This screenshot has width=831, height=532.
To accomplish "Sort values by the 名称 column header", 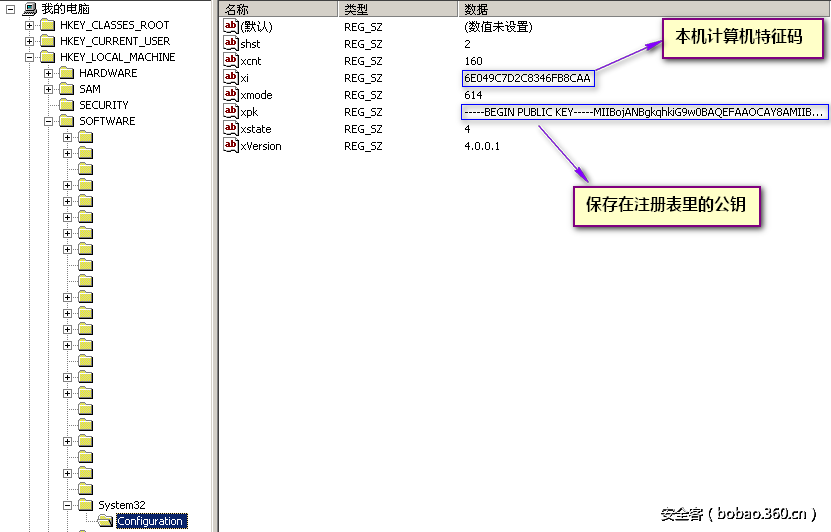I will pyautogui.click(x=278, y=8).
